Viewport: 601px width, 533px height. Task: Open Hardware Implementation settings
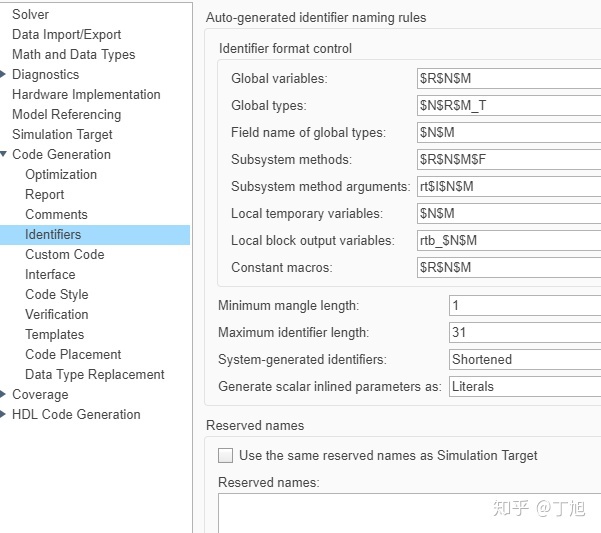tap(86, 95)
